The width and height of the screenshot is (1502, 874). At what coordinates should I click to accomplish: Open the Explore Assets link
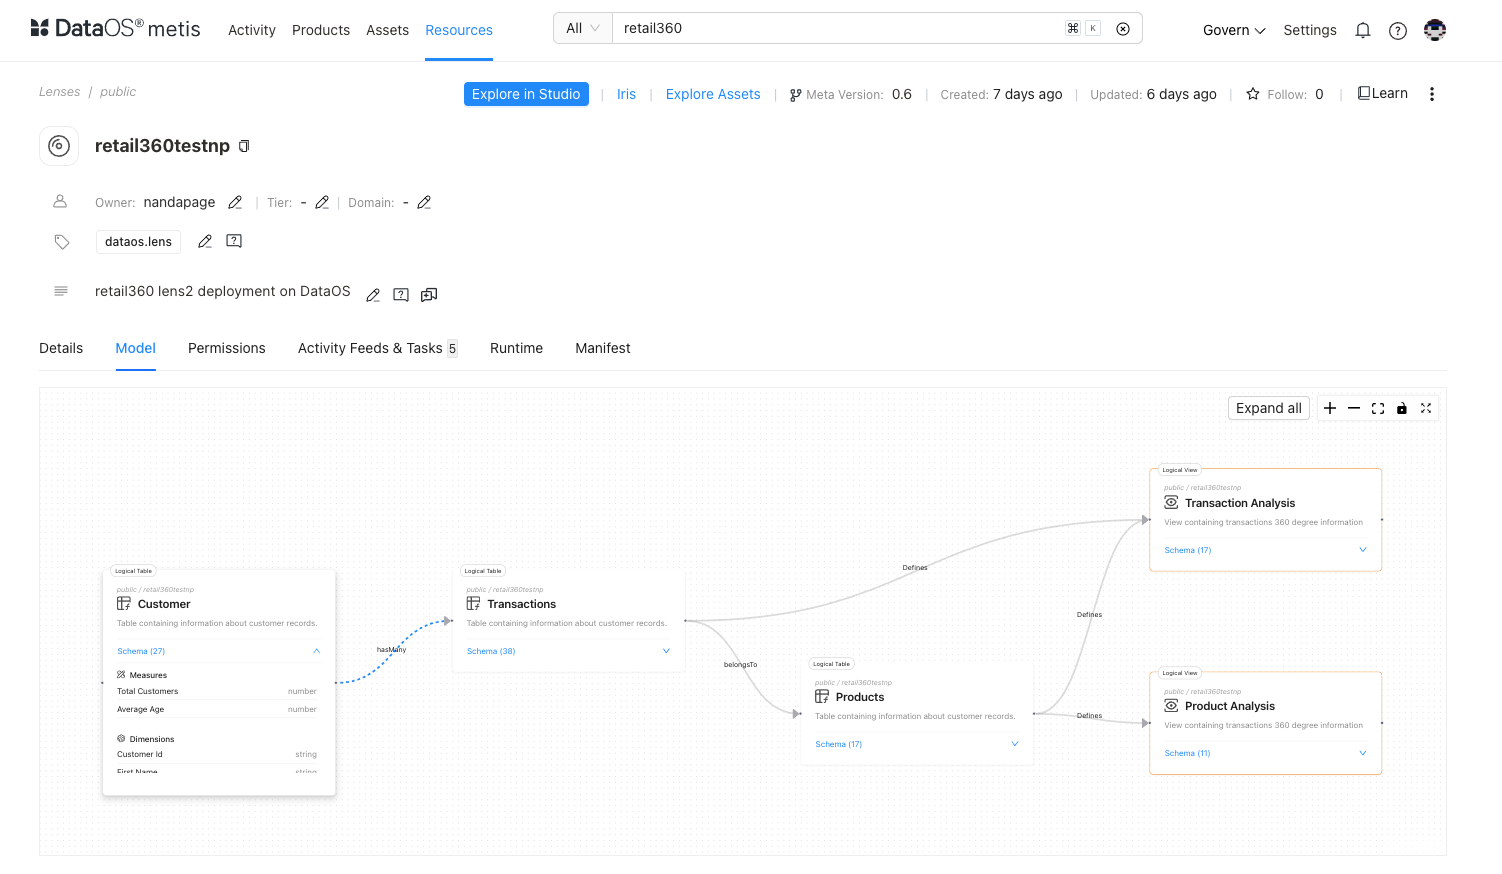pyautogui.click(x=713, y=94)
